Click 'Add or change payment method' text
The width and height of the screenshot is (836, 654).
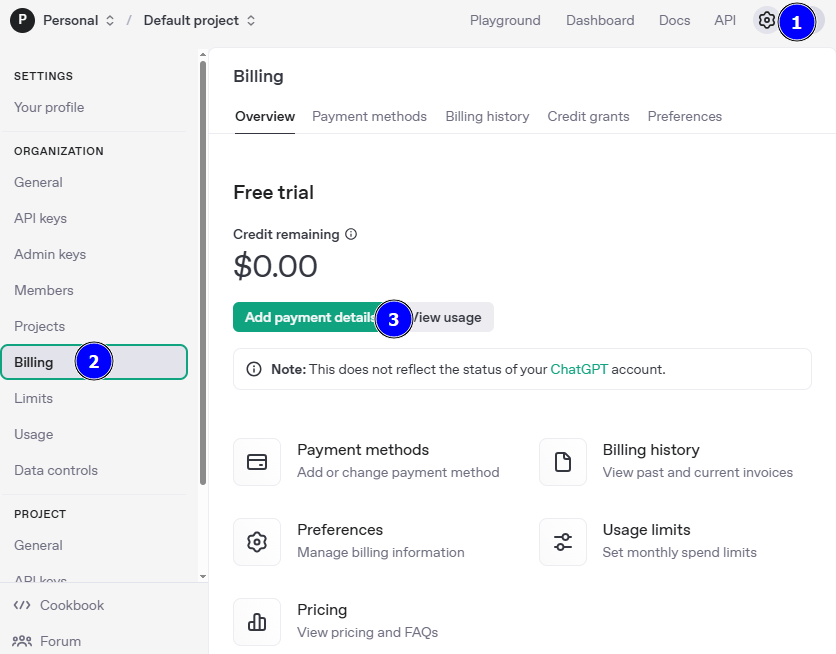[x=398, y=472]
